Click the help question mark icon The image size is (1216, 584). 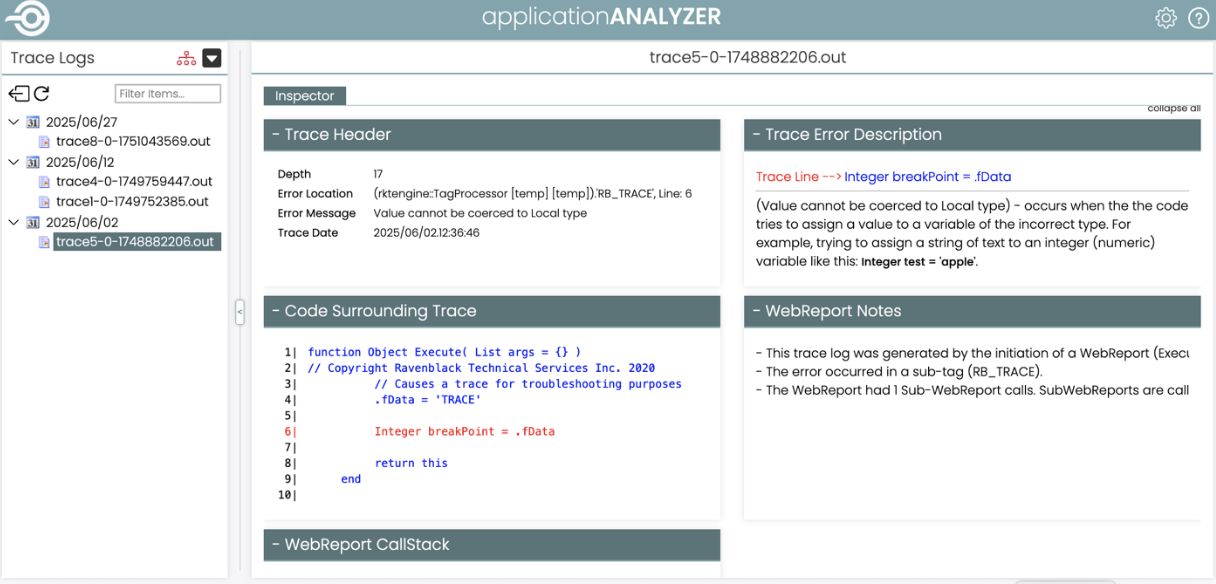(x=1198, y=18)
